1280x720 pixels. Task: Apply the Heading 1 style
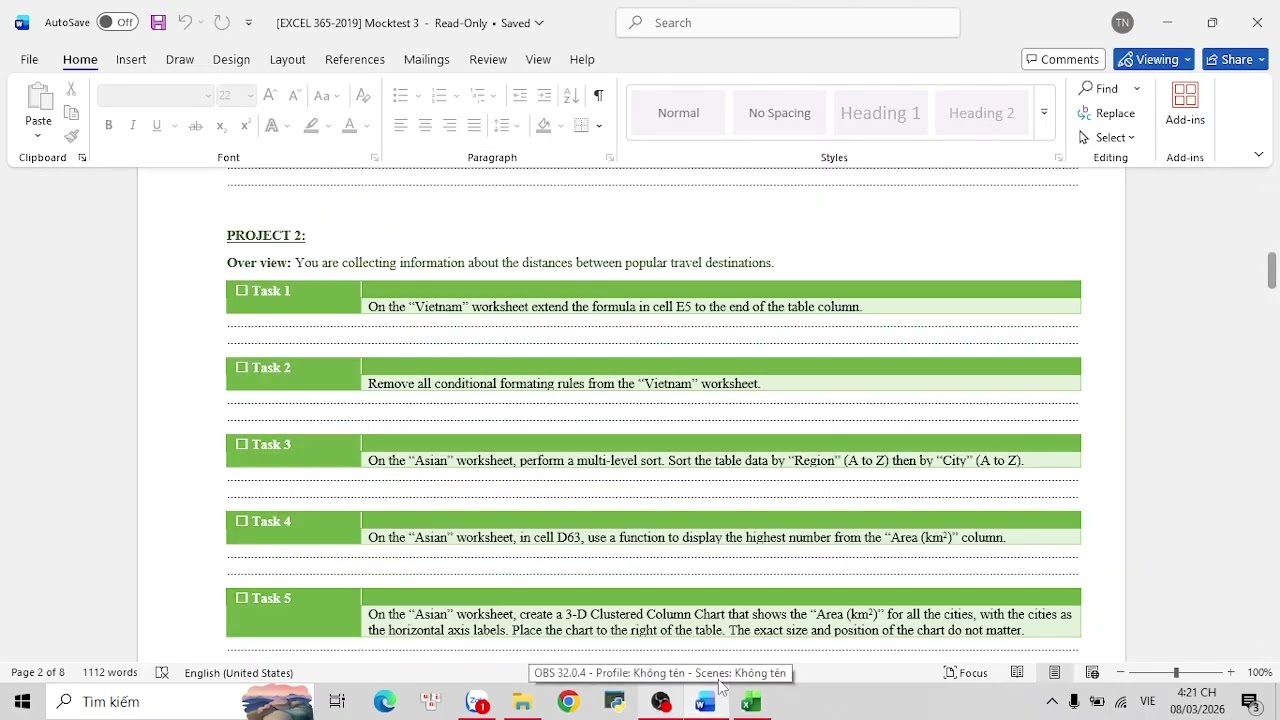(881, 112)
